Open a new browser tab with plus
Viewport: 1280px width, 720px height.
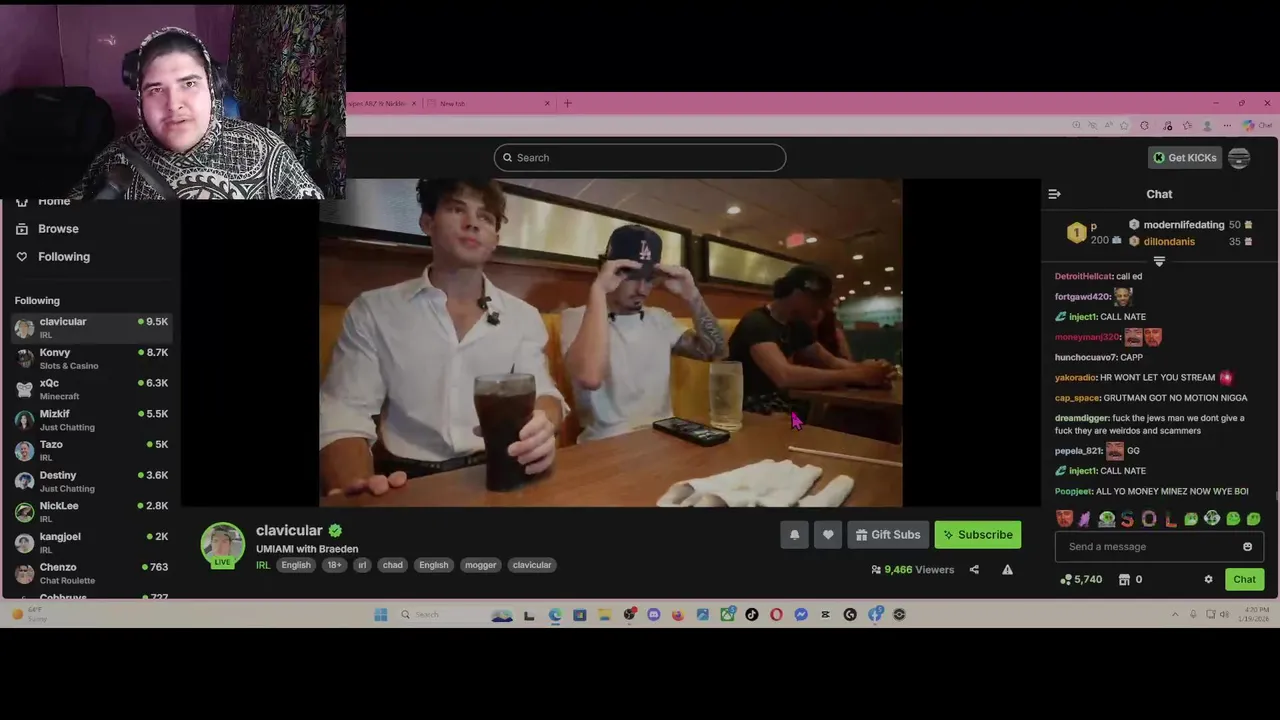coord(567,103)
